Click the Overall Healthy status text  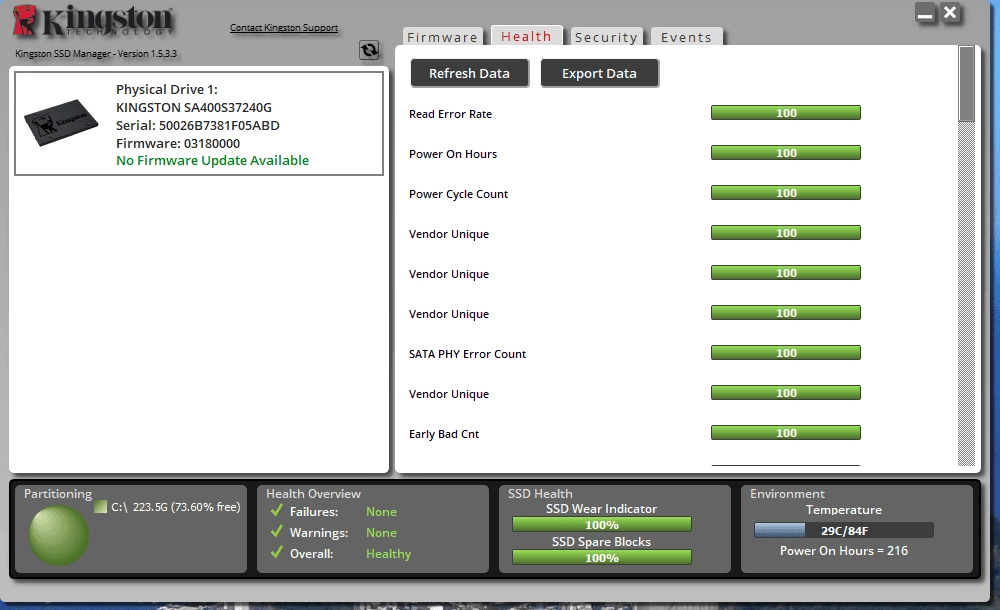click(388, 554)
